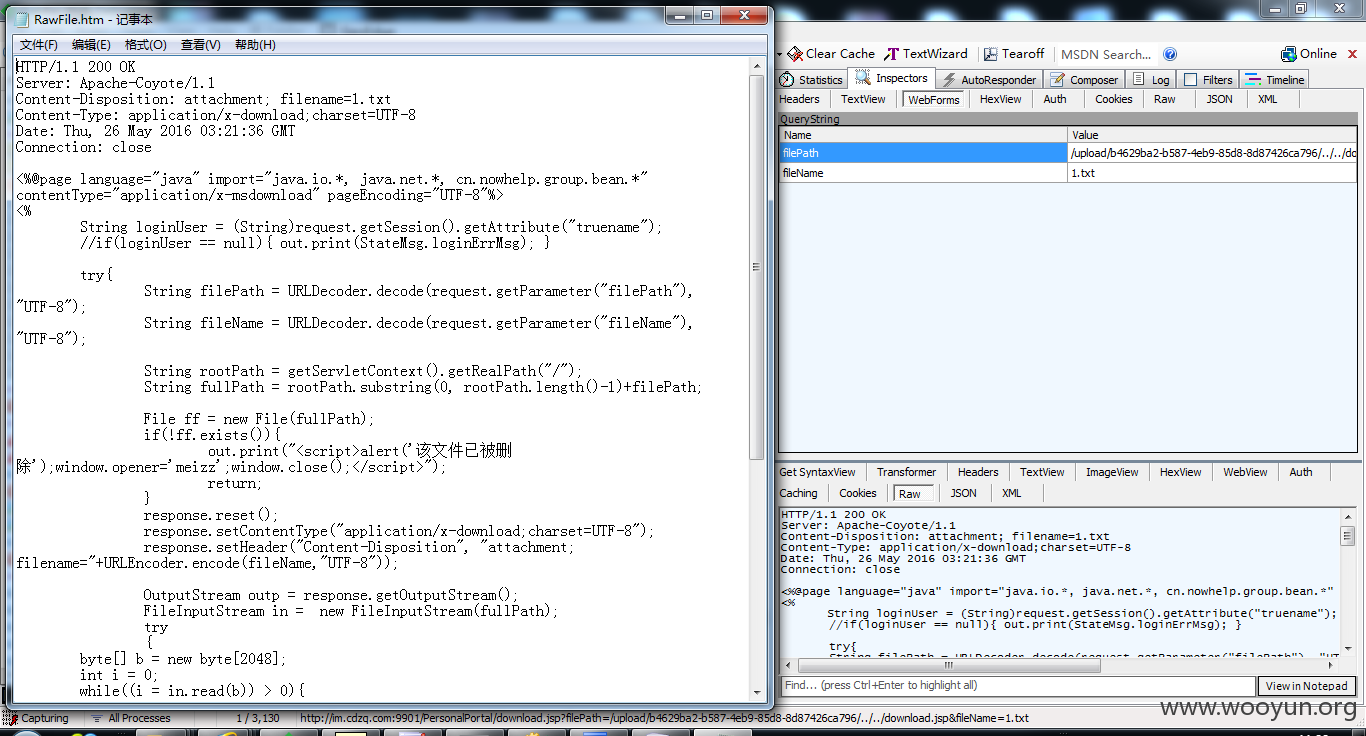Select the fileName row name cell
This screenshot has width=1366, height=736.
[923, 172]
